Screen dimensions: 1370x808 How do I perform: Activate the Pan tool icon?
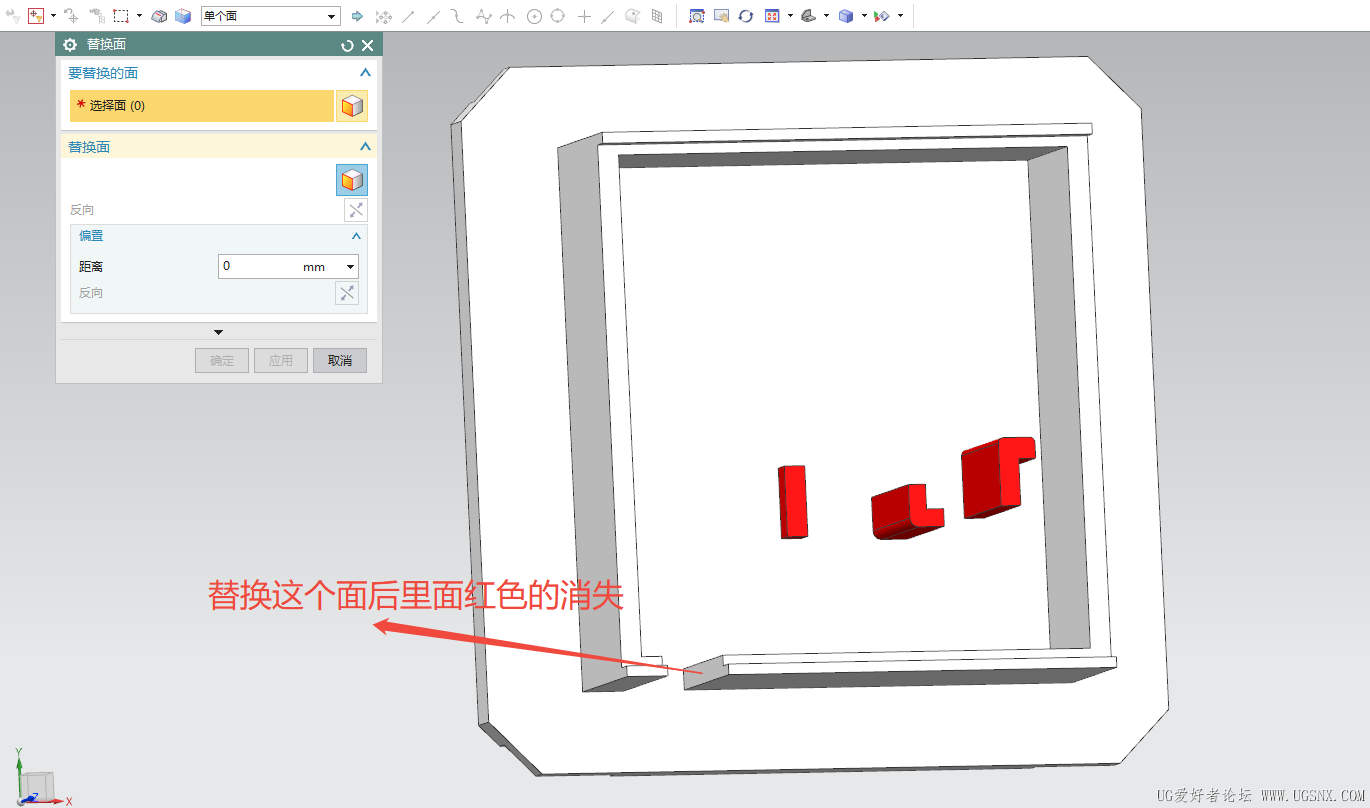point(721,15)
